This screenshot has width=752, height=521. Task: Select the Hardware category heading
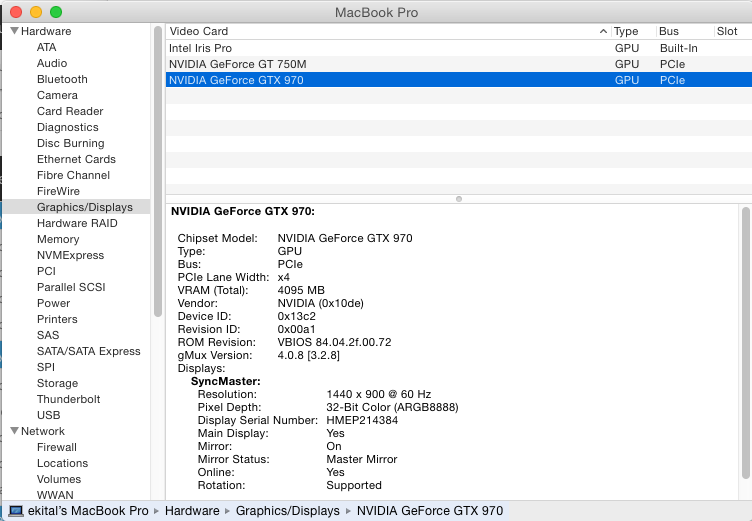[x=46, y=31]
